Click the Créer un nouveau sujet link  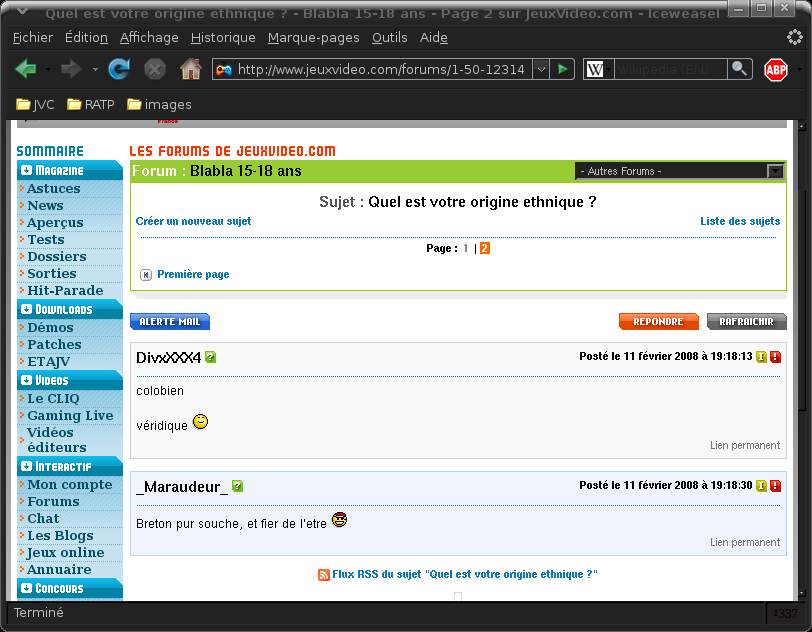click(193, 221)
